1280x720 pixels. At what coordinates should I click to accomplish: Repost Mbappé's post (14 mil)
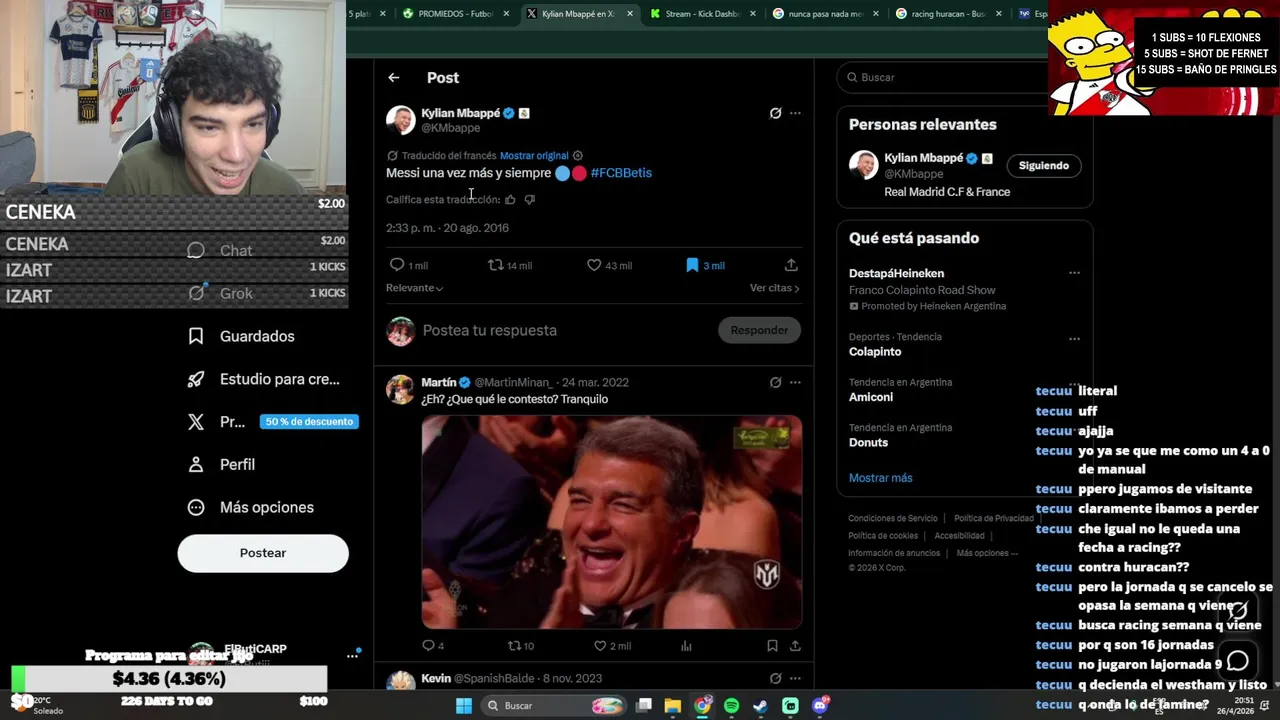click(509, 265)
